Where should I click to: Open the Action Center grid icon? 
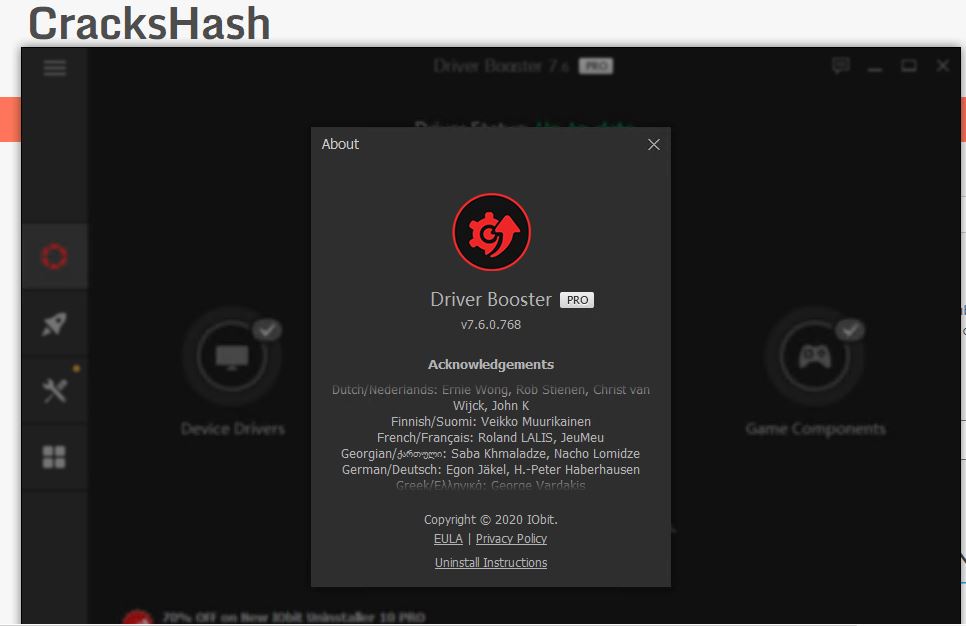(x=54, y=457)
